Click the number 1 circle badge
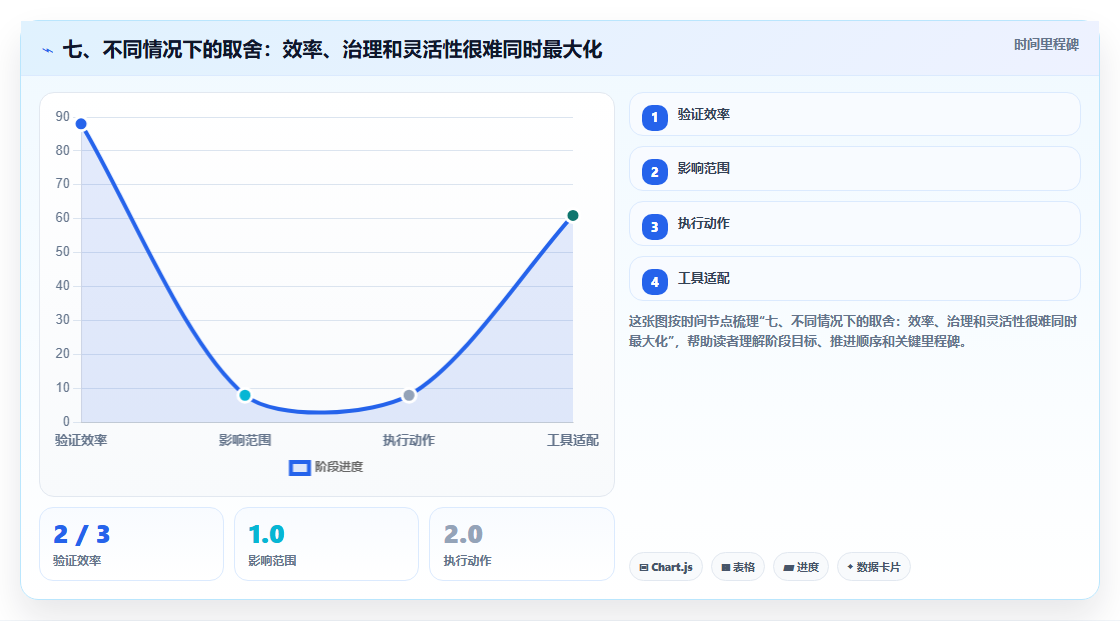Image resolution: width=1120 pixels, height=621 pixels. (x=654, y=117)
